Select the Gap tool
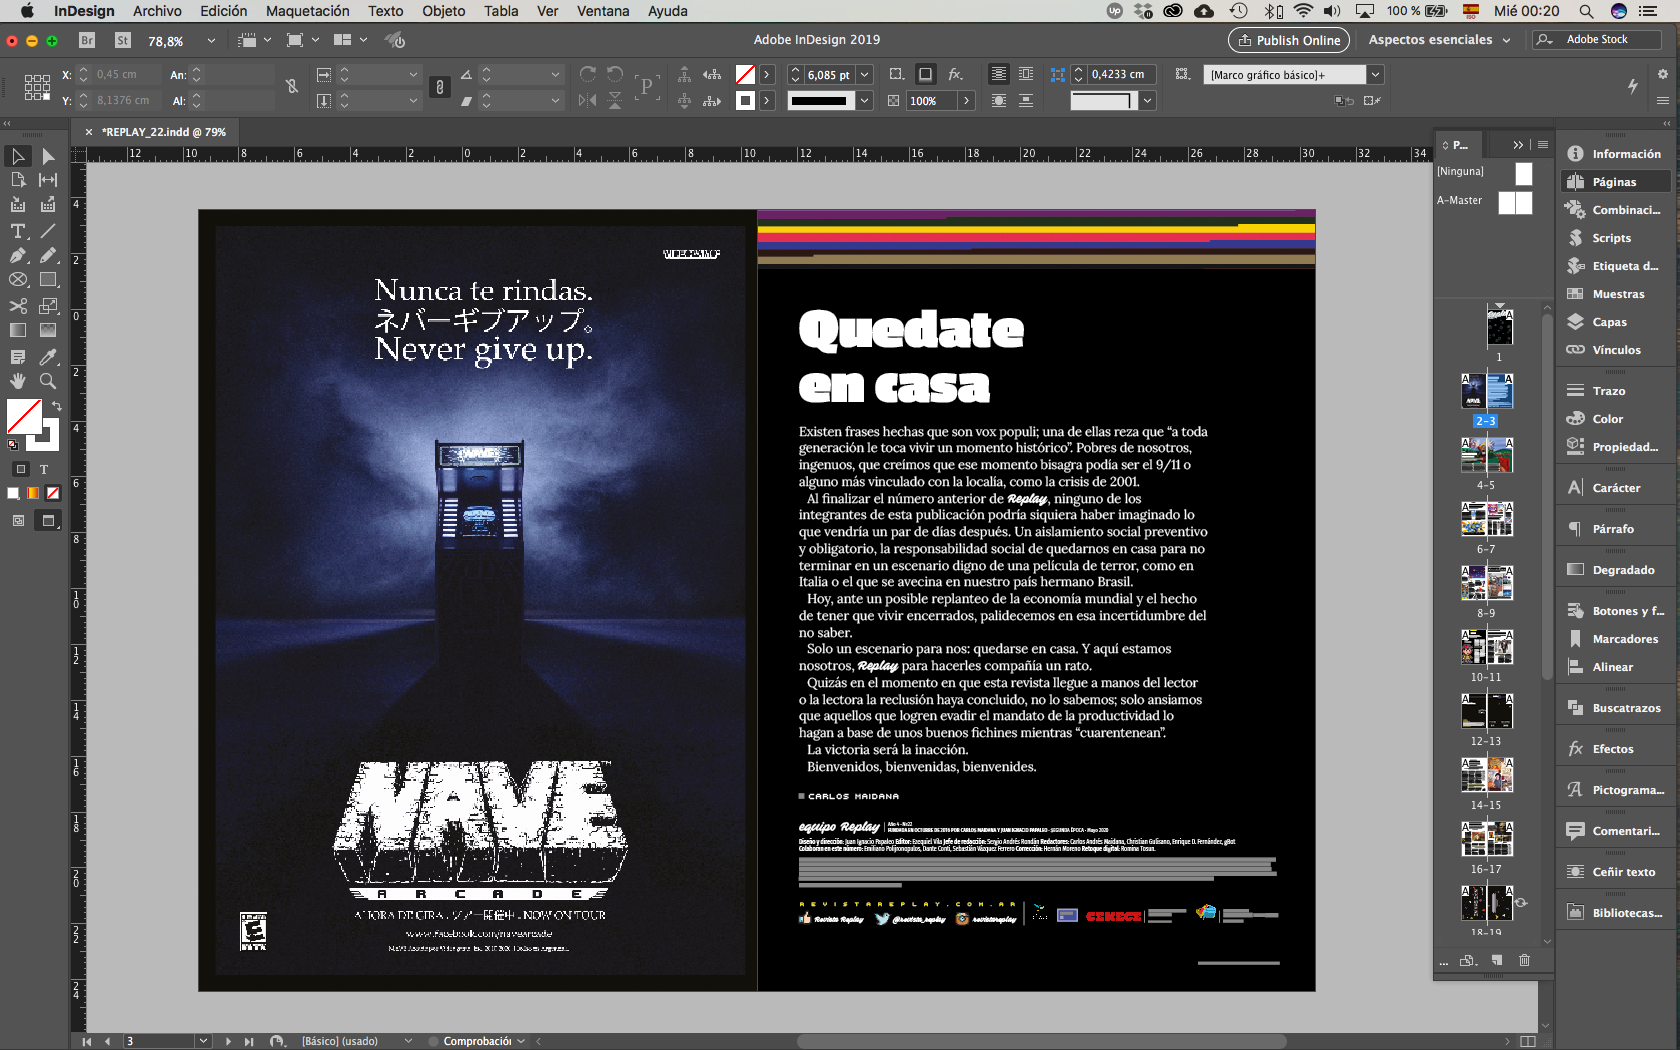Screen dimensions: 1680x1050 click(48, 180)
